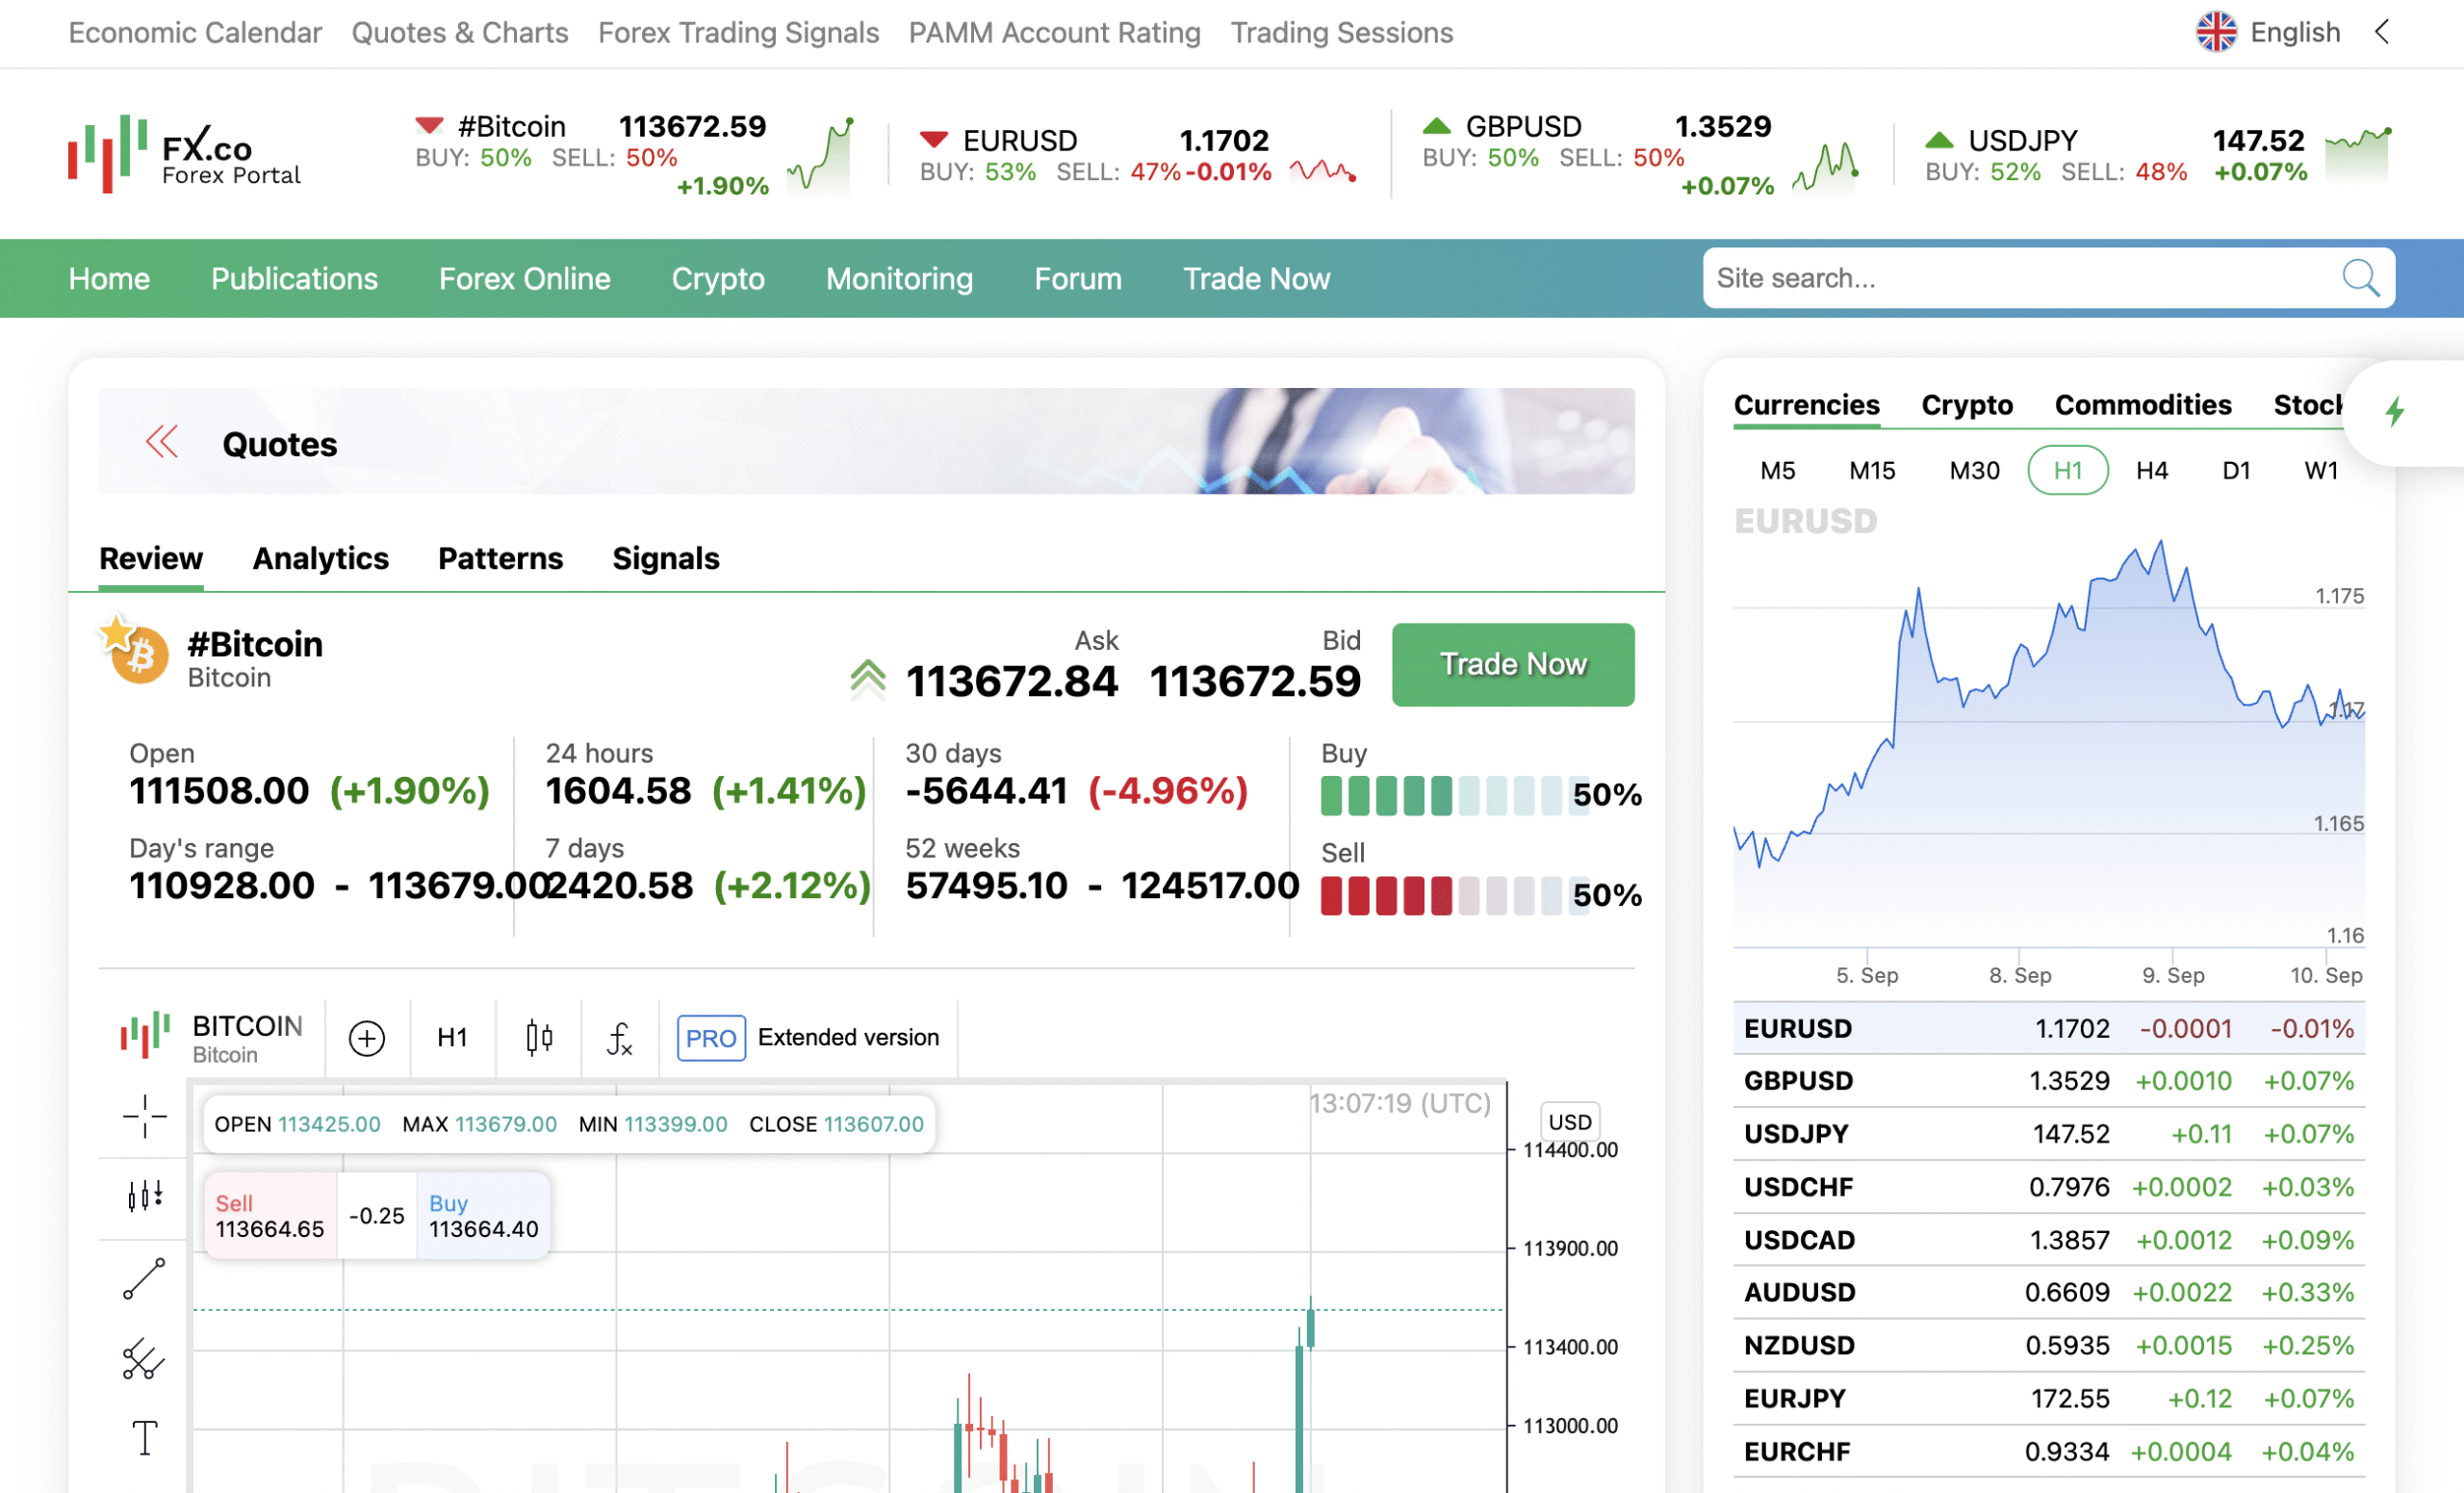Click the green Buy 50% sentiment bar
Screen dimensions: 2464x1493
[x=1454, y=795]
